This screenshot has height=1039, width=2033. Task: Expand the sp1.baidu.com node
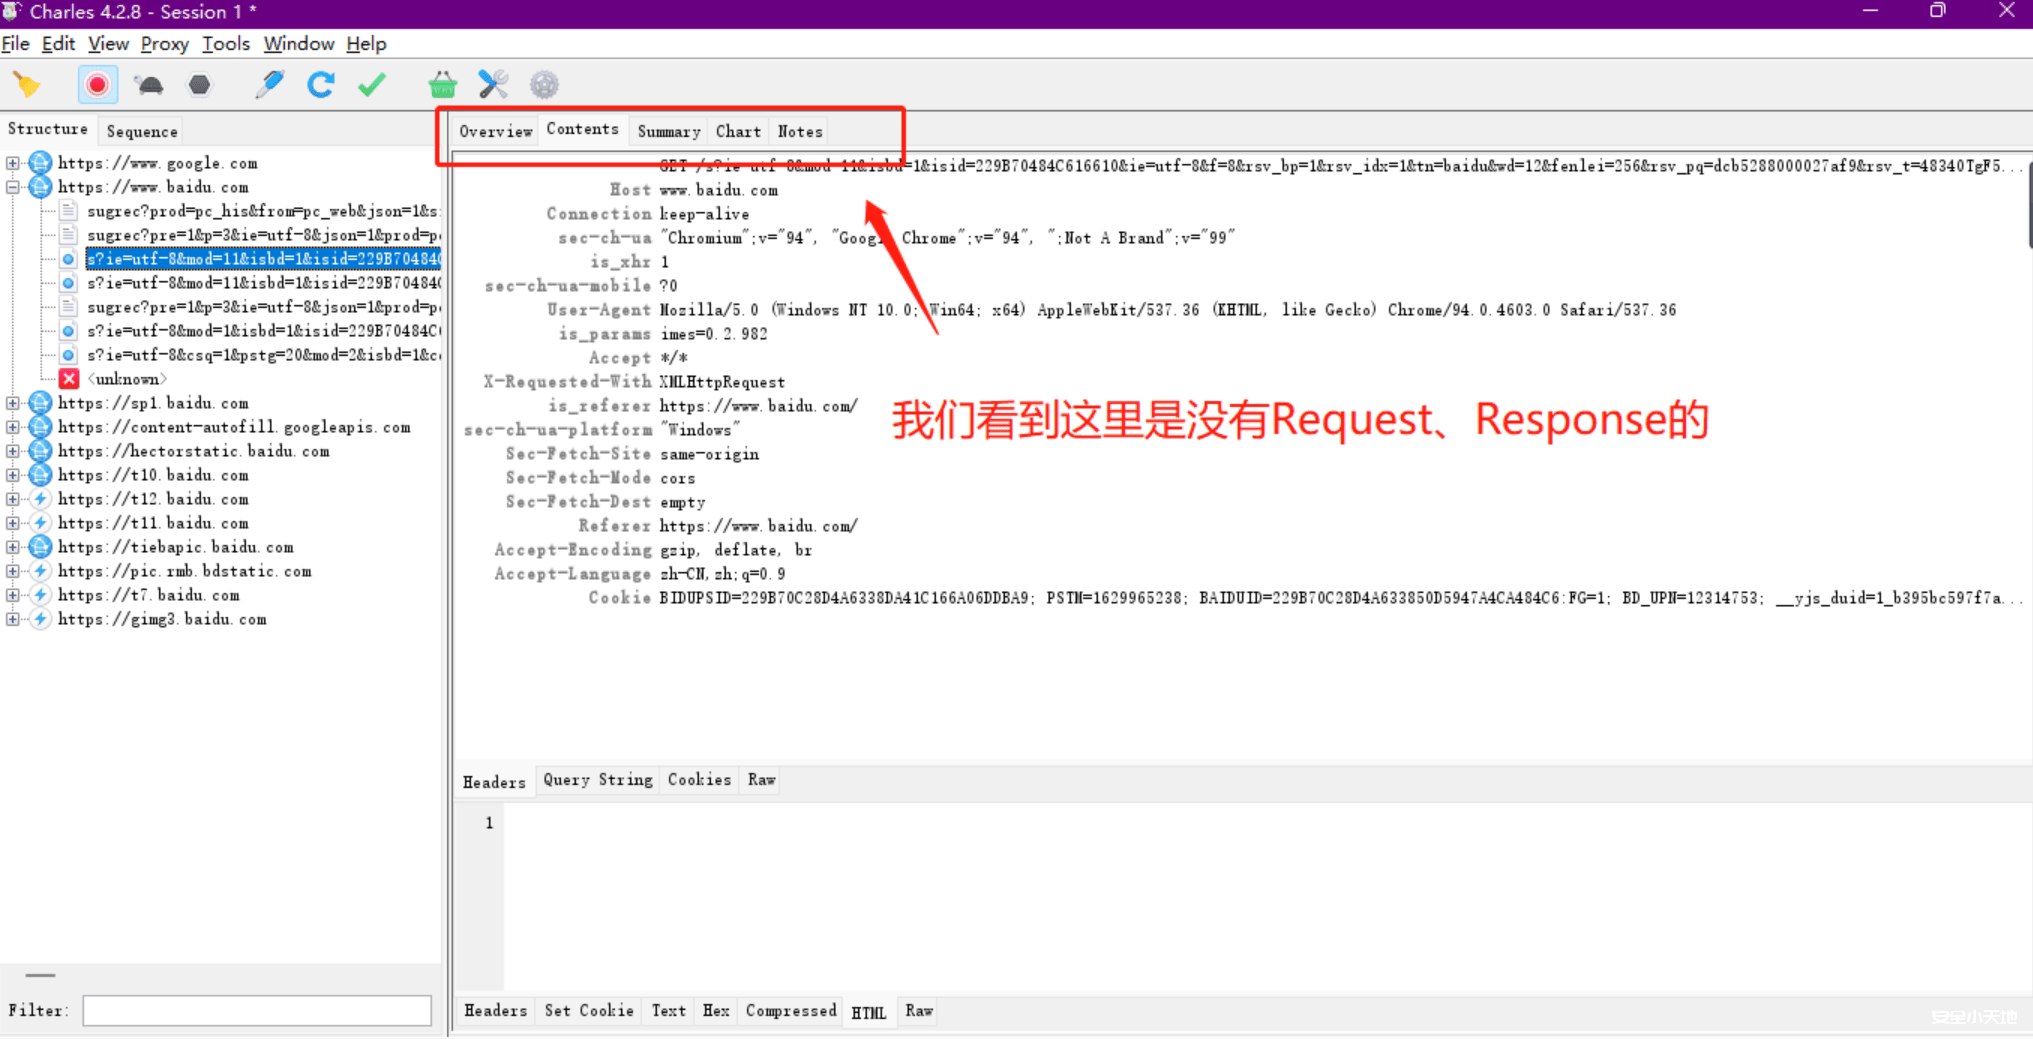(12, 403)
